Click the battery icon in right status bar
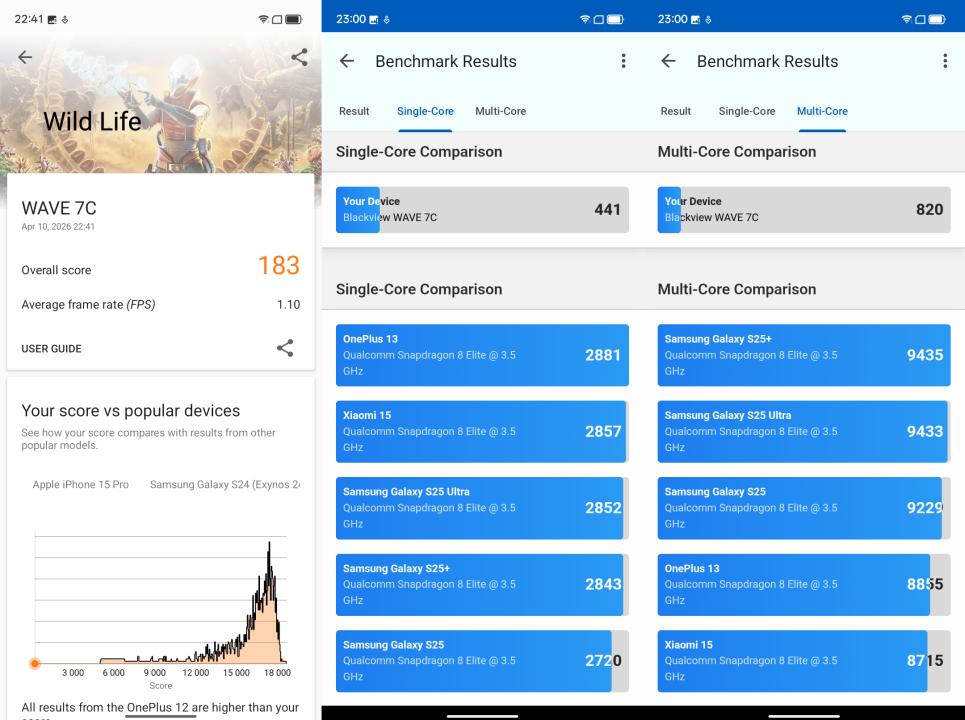Image resolution: width=965 pixels, height=720 pixels. 937,19
